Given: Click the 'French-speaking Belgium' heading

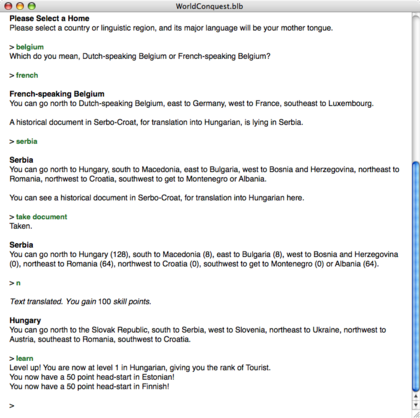Looking at the screenshot, I should coord(57,94).
